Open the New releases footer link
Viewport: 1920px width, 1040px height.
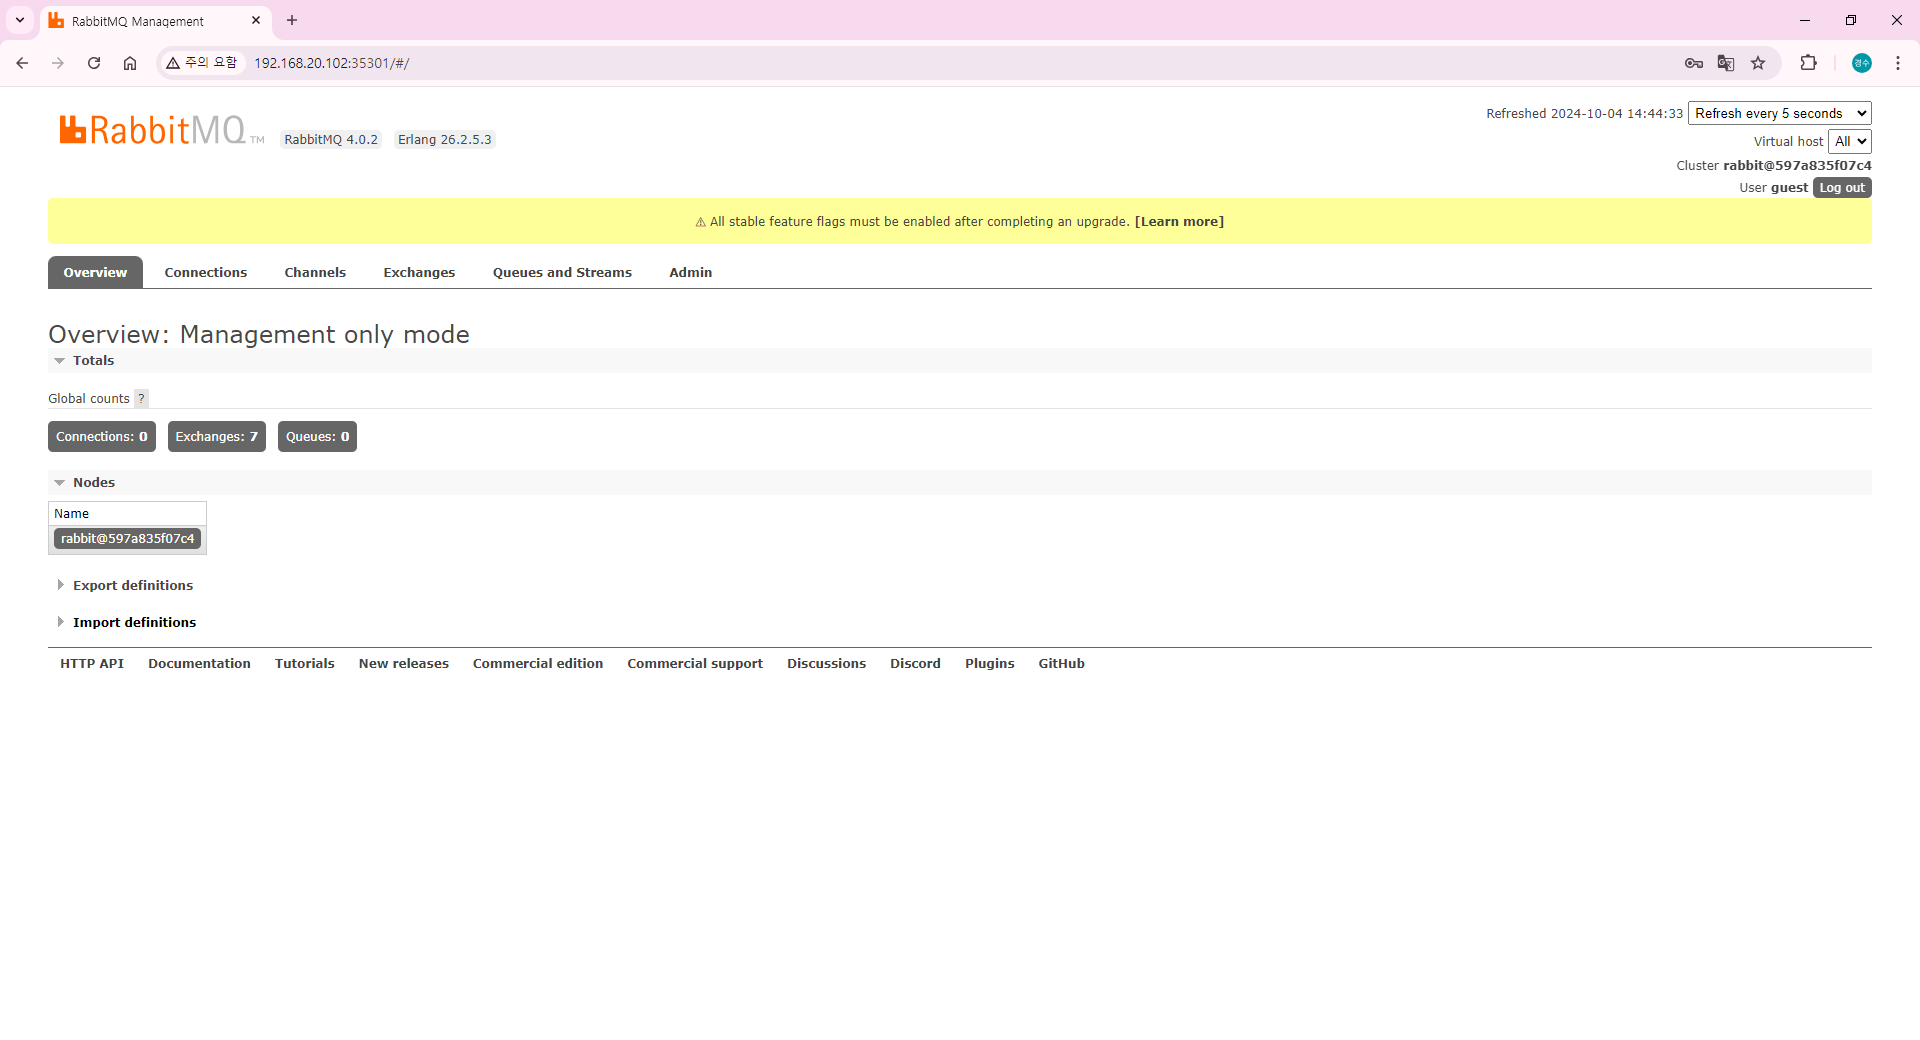click(x=404, y=663)
